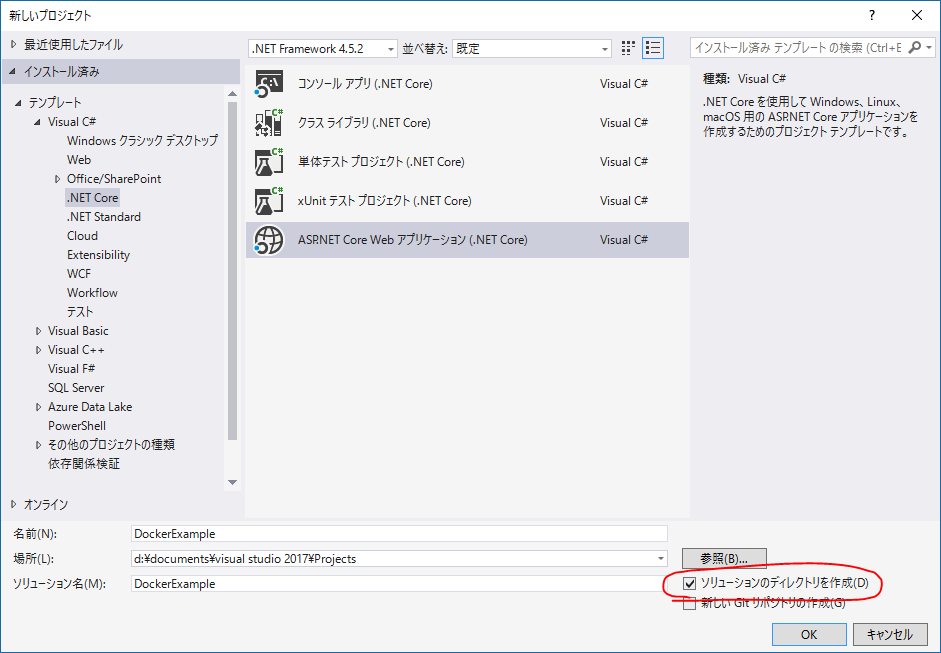The image size is (941, 653).
Task: Click the template search input box
Action: (x=798, y=47)
